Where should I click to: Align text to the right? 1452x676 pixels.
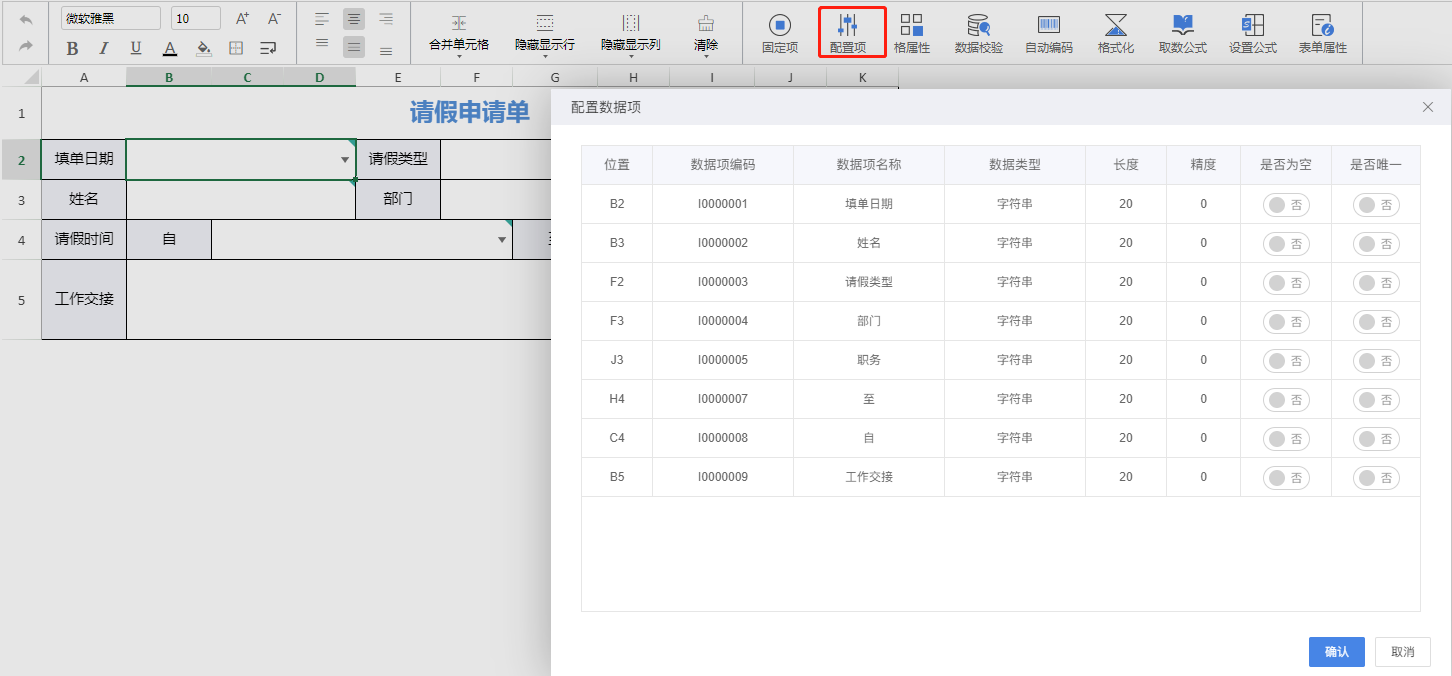click(x=386, y=19)
